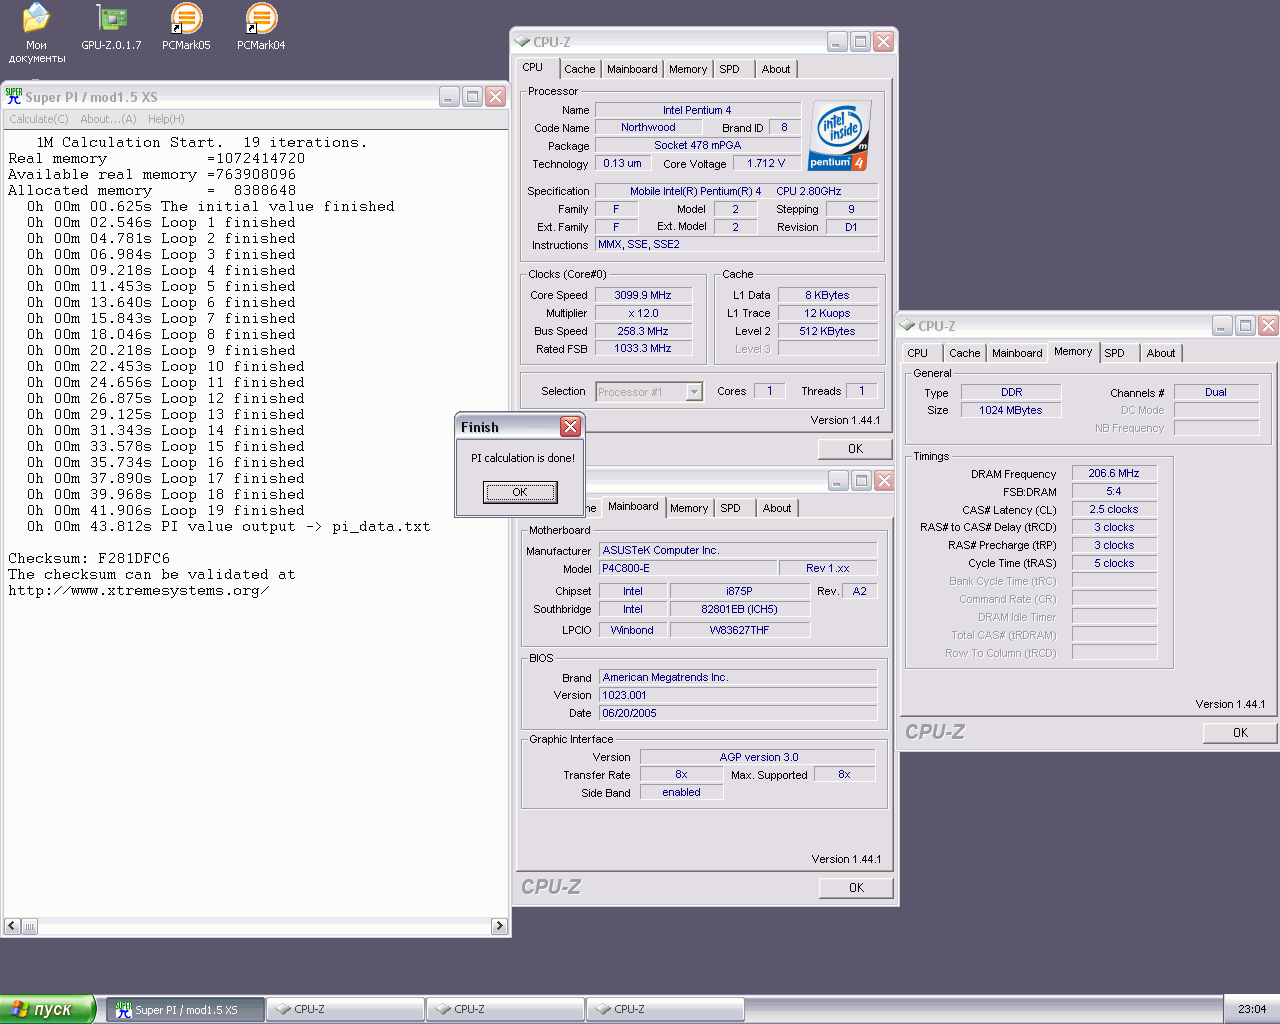The image size is (1280, 1024).
Task: Click the right arrow of Super PI horizontal scrollbar
Action: (x=499, y=926)
